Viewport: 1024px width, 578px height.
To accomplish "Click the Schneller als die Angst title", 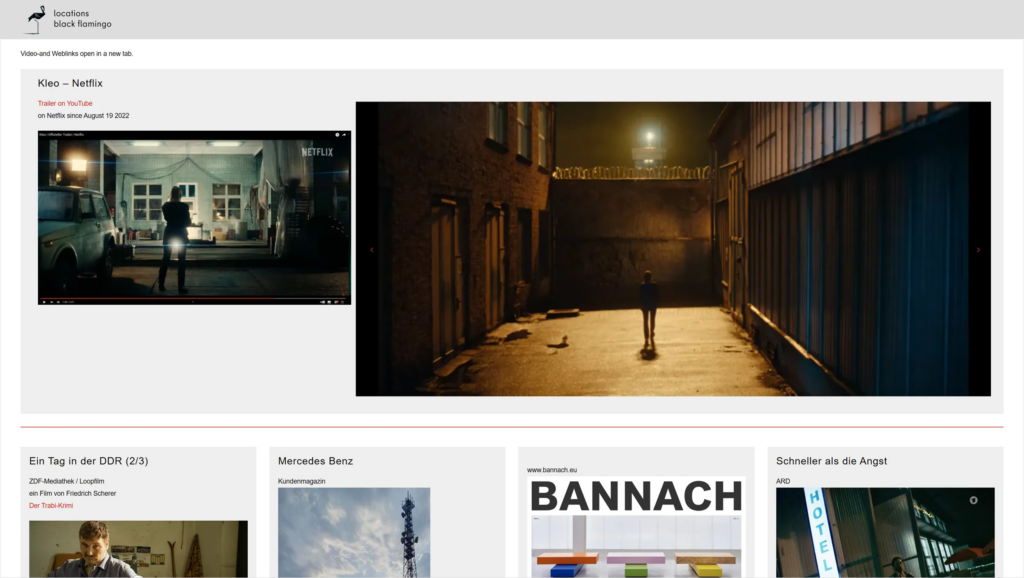I will pyautogui.click(x=831, y=461).
